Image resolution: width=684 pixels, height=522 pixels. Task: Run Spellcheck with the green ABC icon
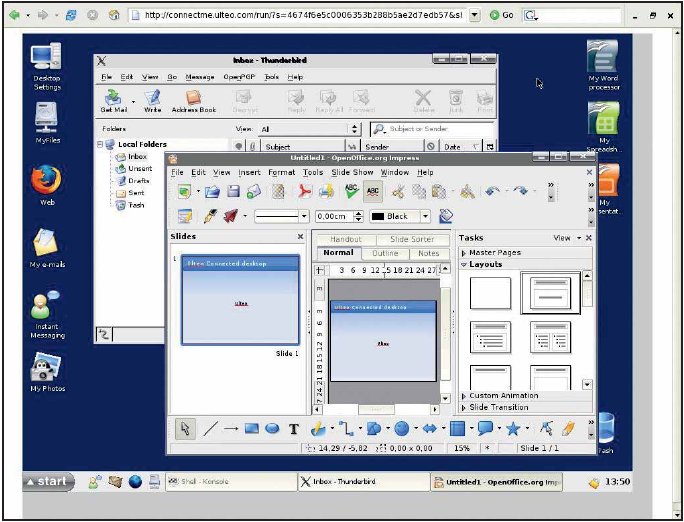(351, 191)
